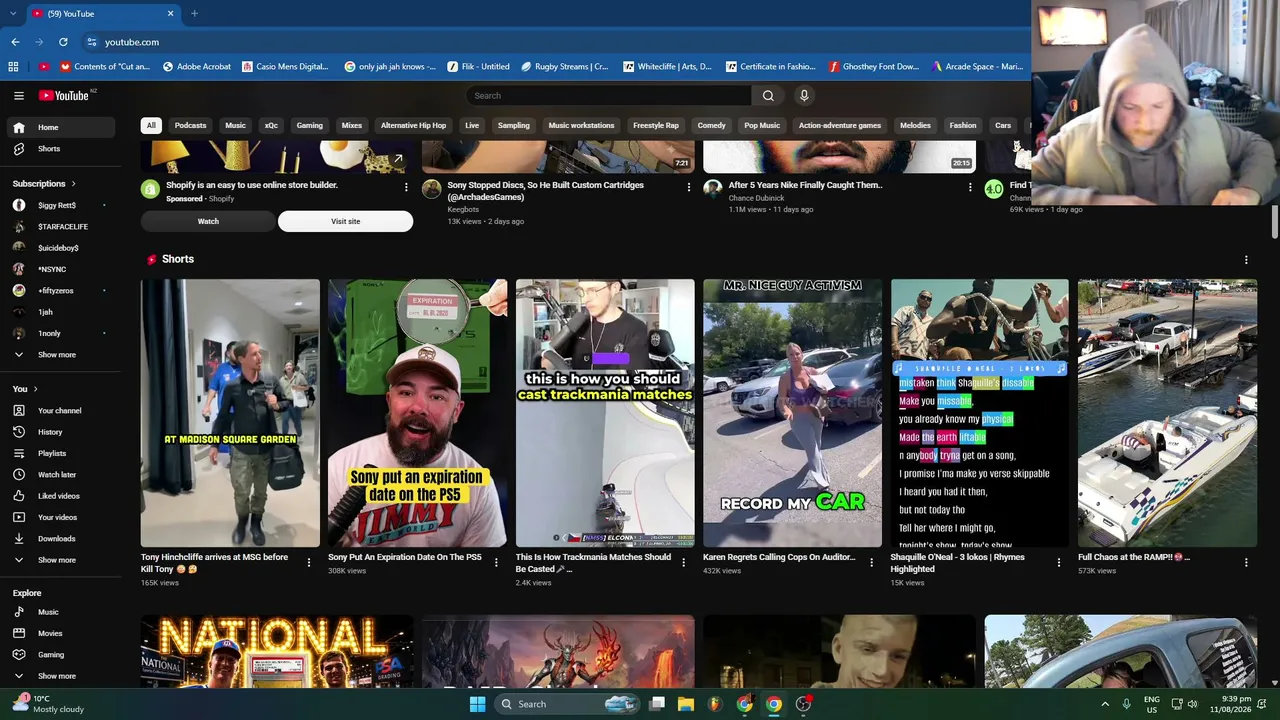Image resolution: width=1280 pixels, height=720 pixels.
Task: Open Music under the Explore section
Action: (x=61, y=612)
